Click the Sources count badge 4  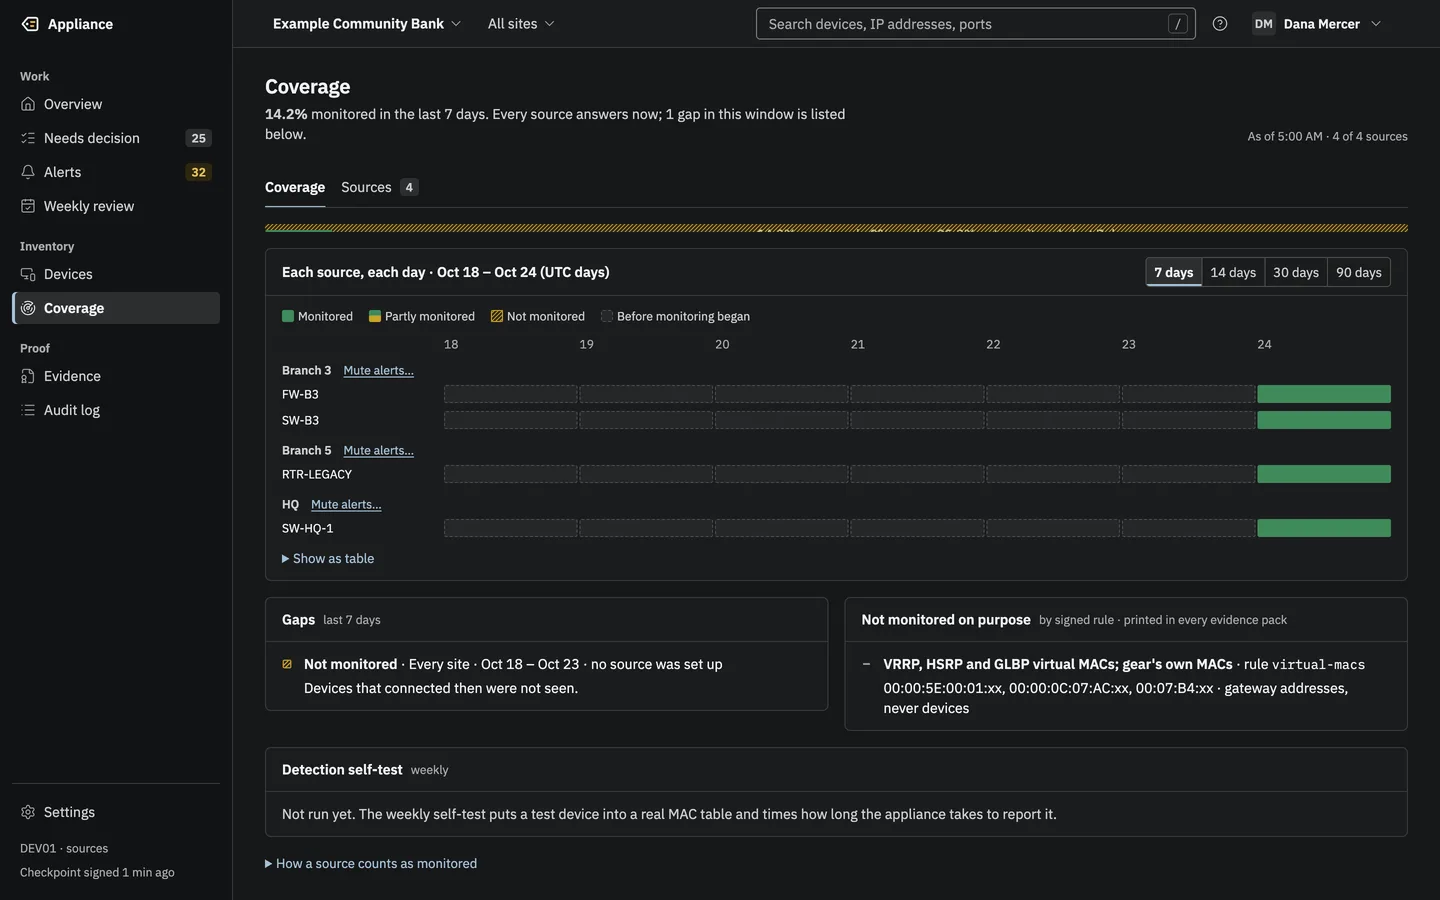click(409, 187)
